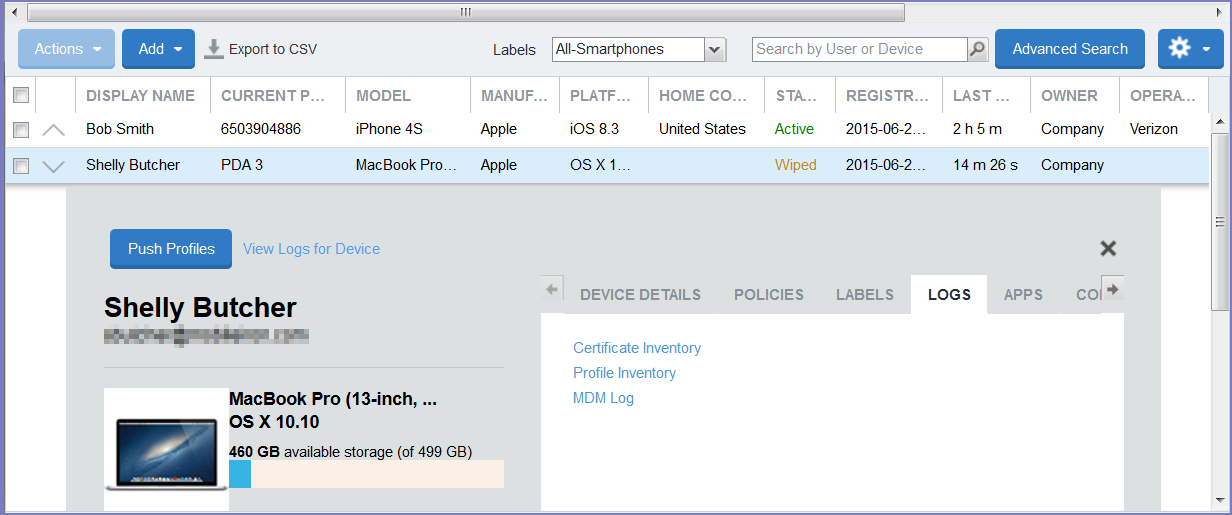The width and height of the screenshot is (1232, 515).
Task: Switch to the Policies tab
Action: [768, 295]
